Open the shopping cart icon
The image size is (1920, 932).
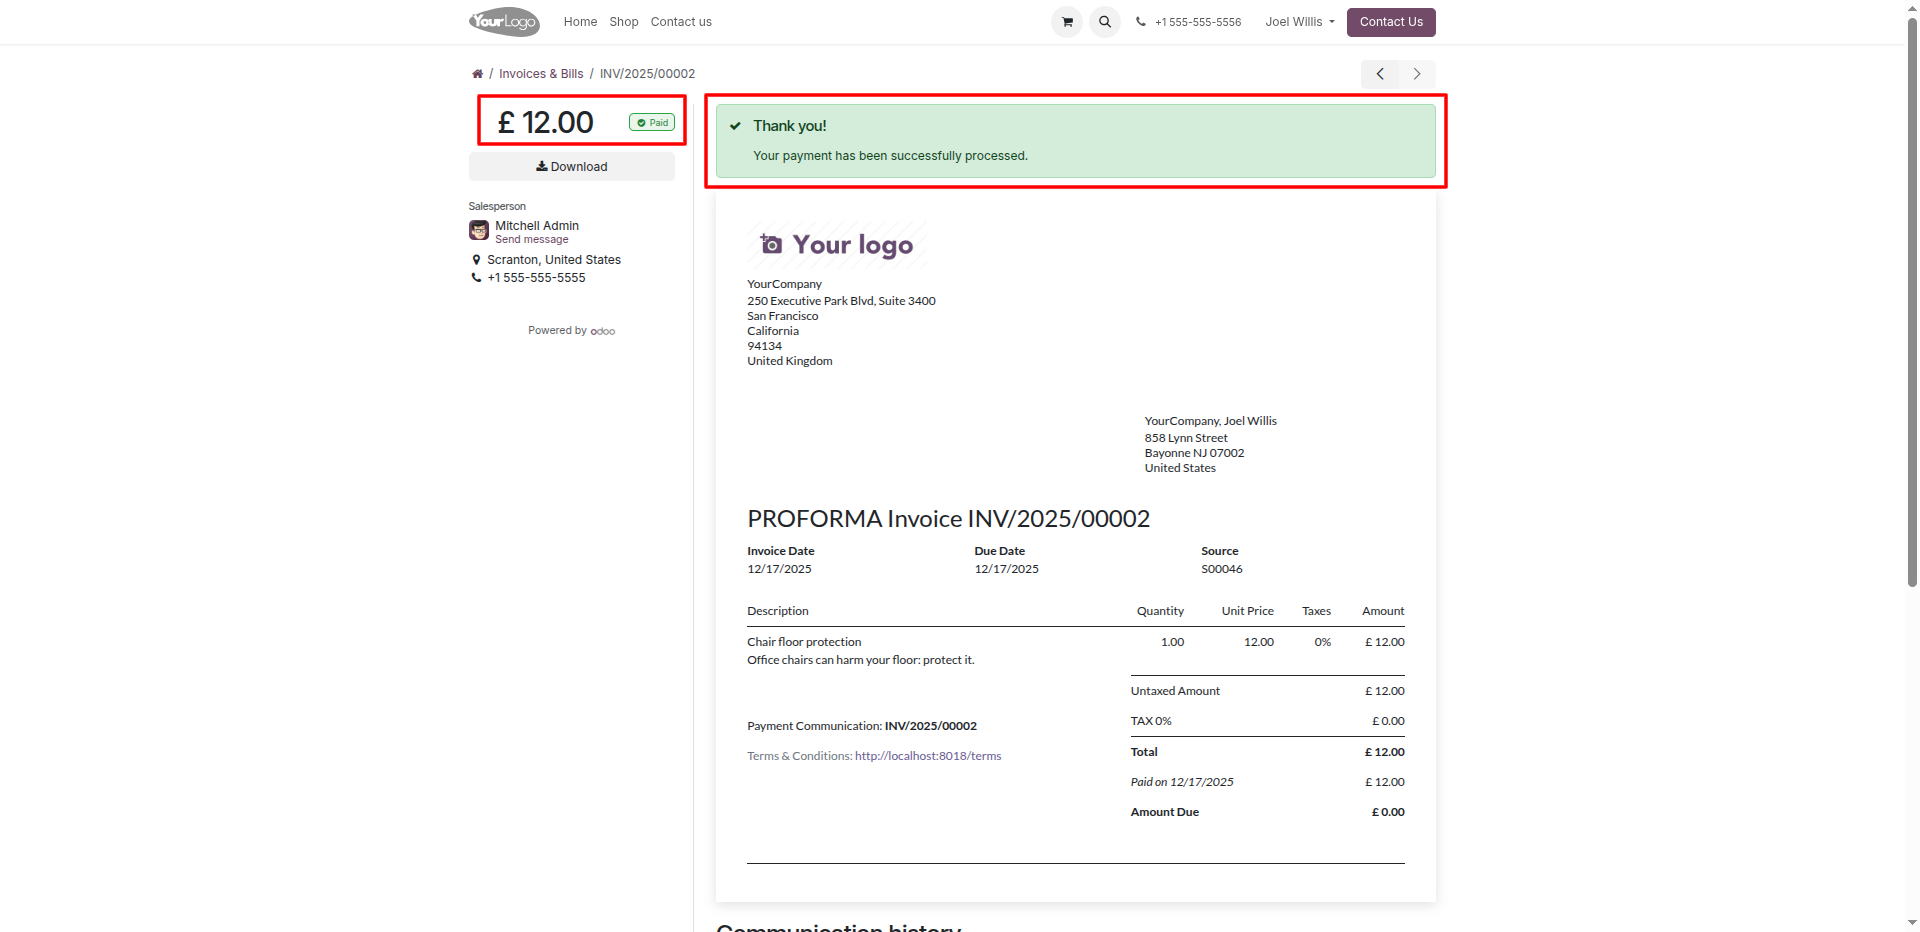tap(1067, 22)
